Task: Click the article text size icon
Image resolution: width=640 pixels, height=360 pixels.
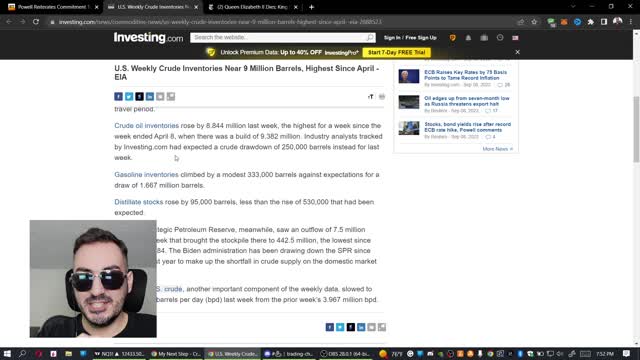Action: (x=371, y=97)
